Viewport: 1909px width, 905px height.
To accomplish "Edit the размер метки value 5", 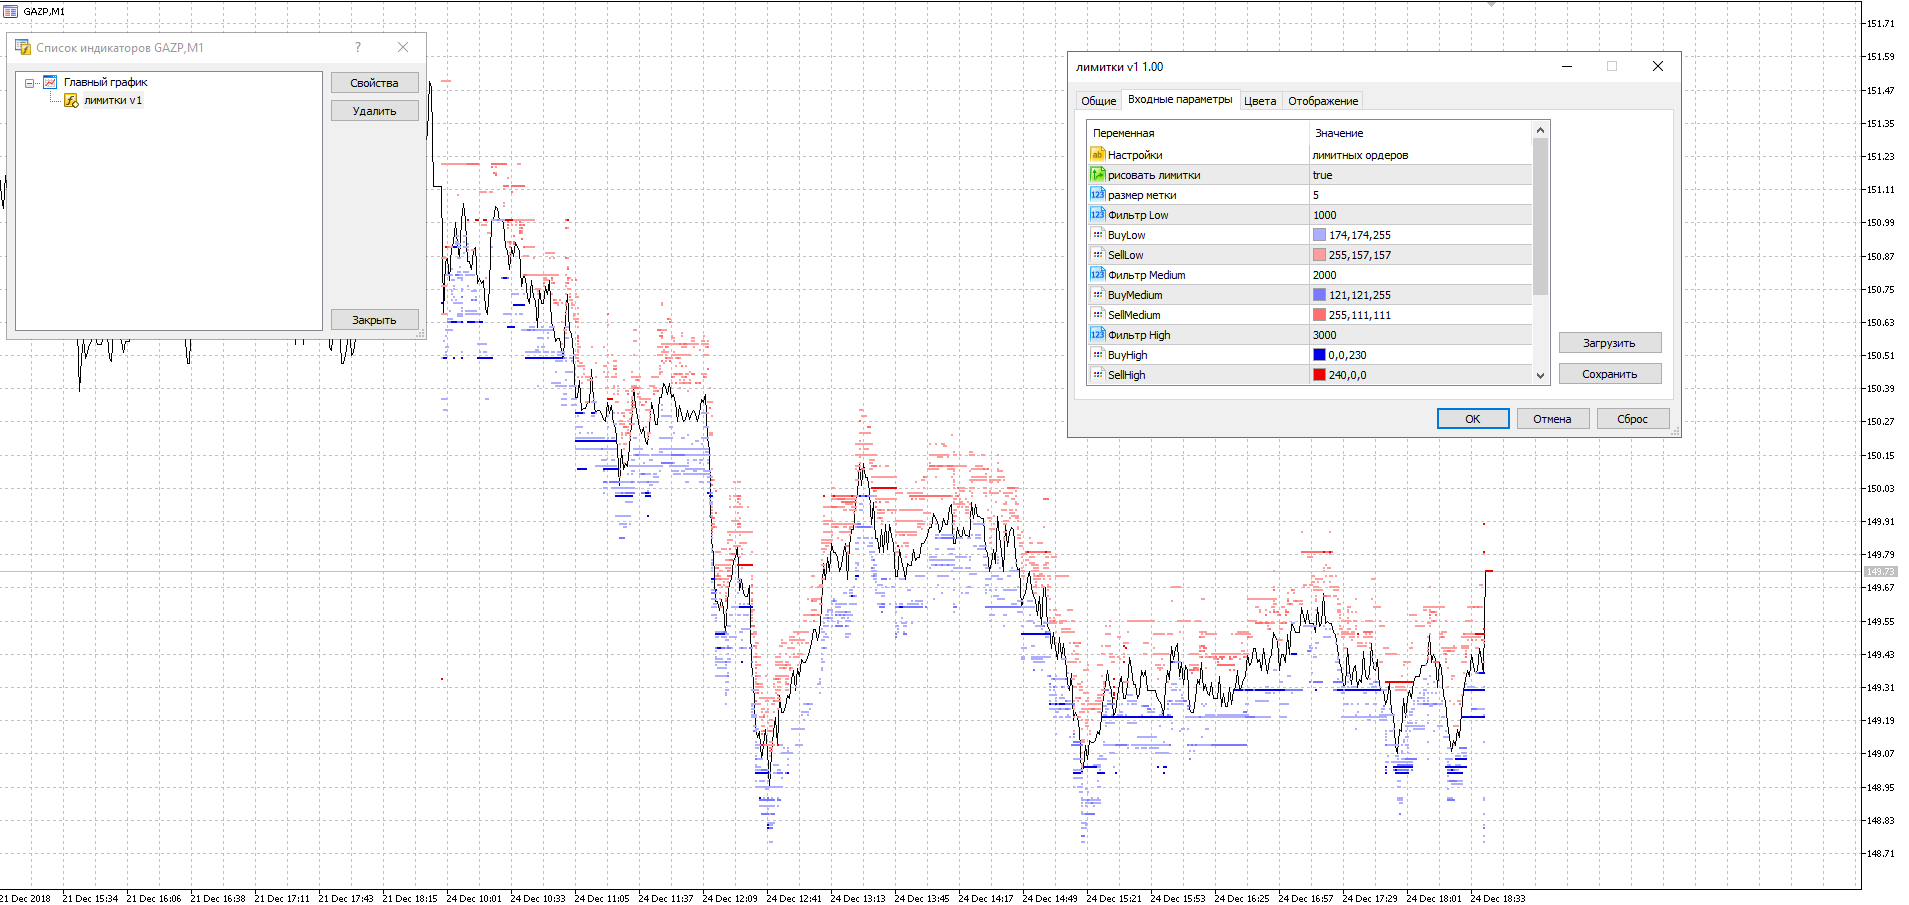I will click(x=1420, y=195).
